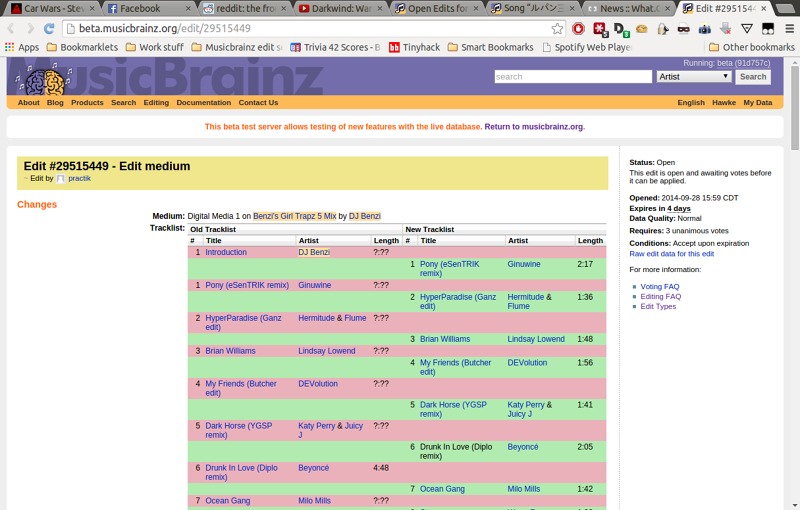
Task: Click the black square glasses extension icon
Action: click(768, 29)
